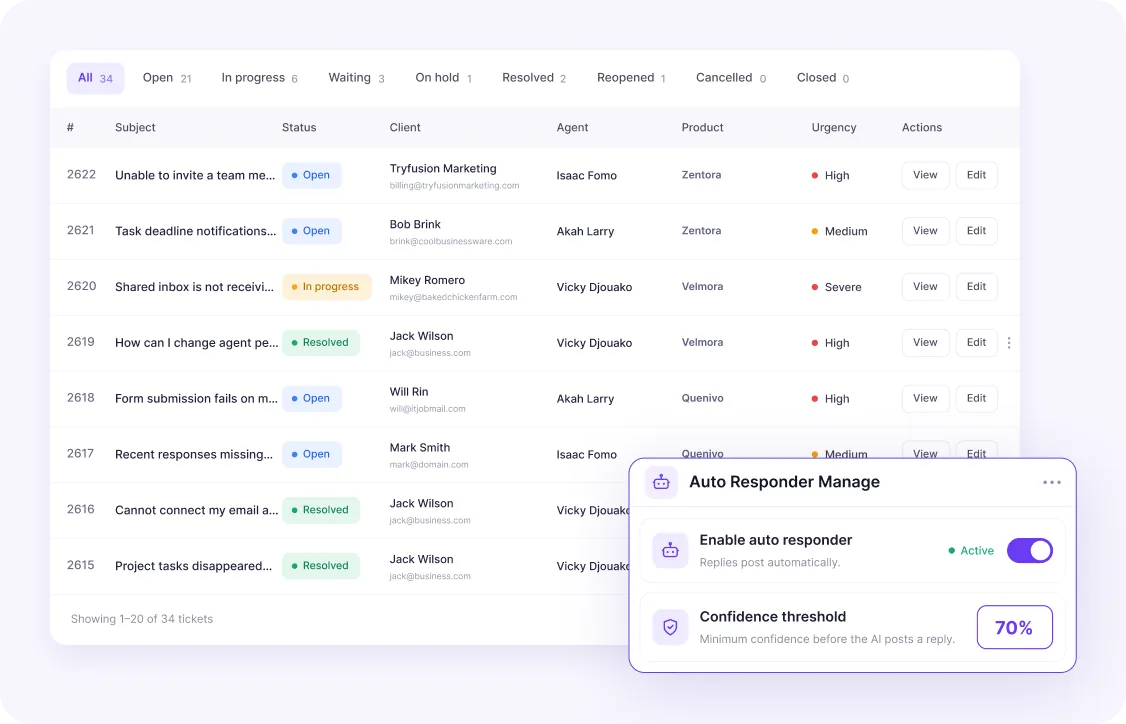Click the robot icon next to Enable auto responder
The width and height of the screenshot is (1126, 724).
pyautogui.click(x=670, y=551)
